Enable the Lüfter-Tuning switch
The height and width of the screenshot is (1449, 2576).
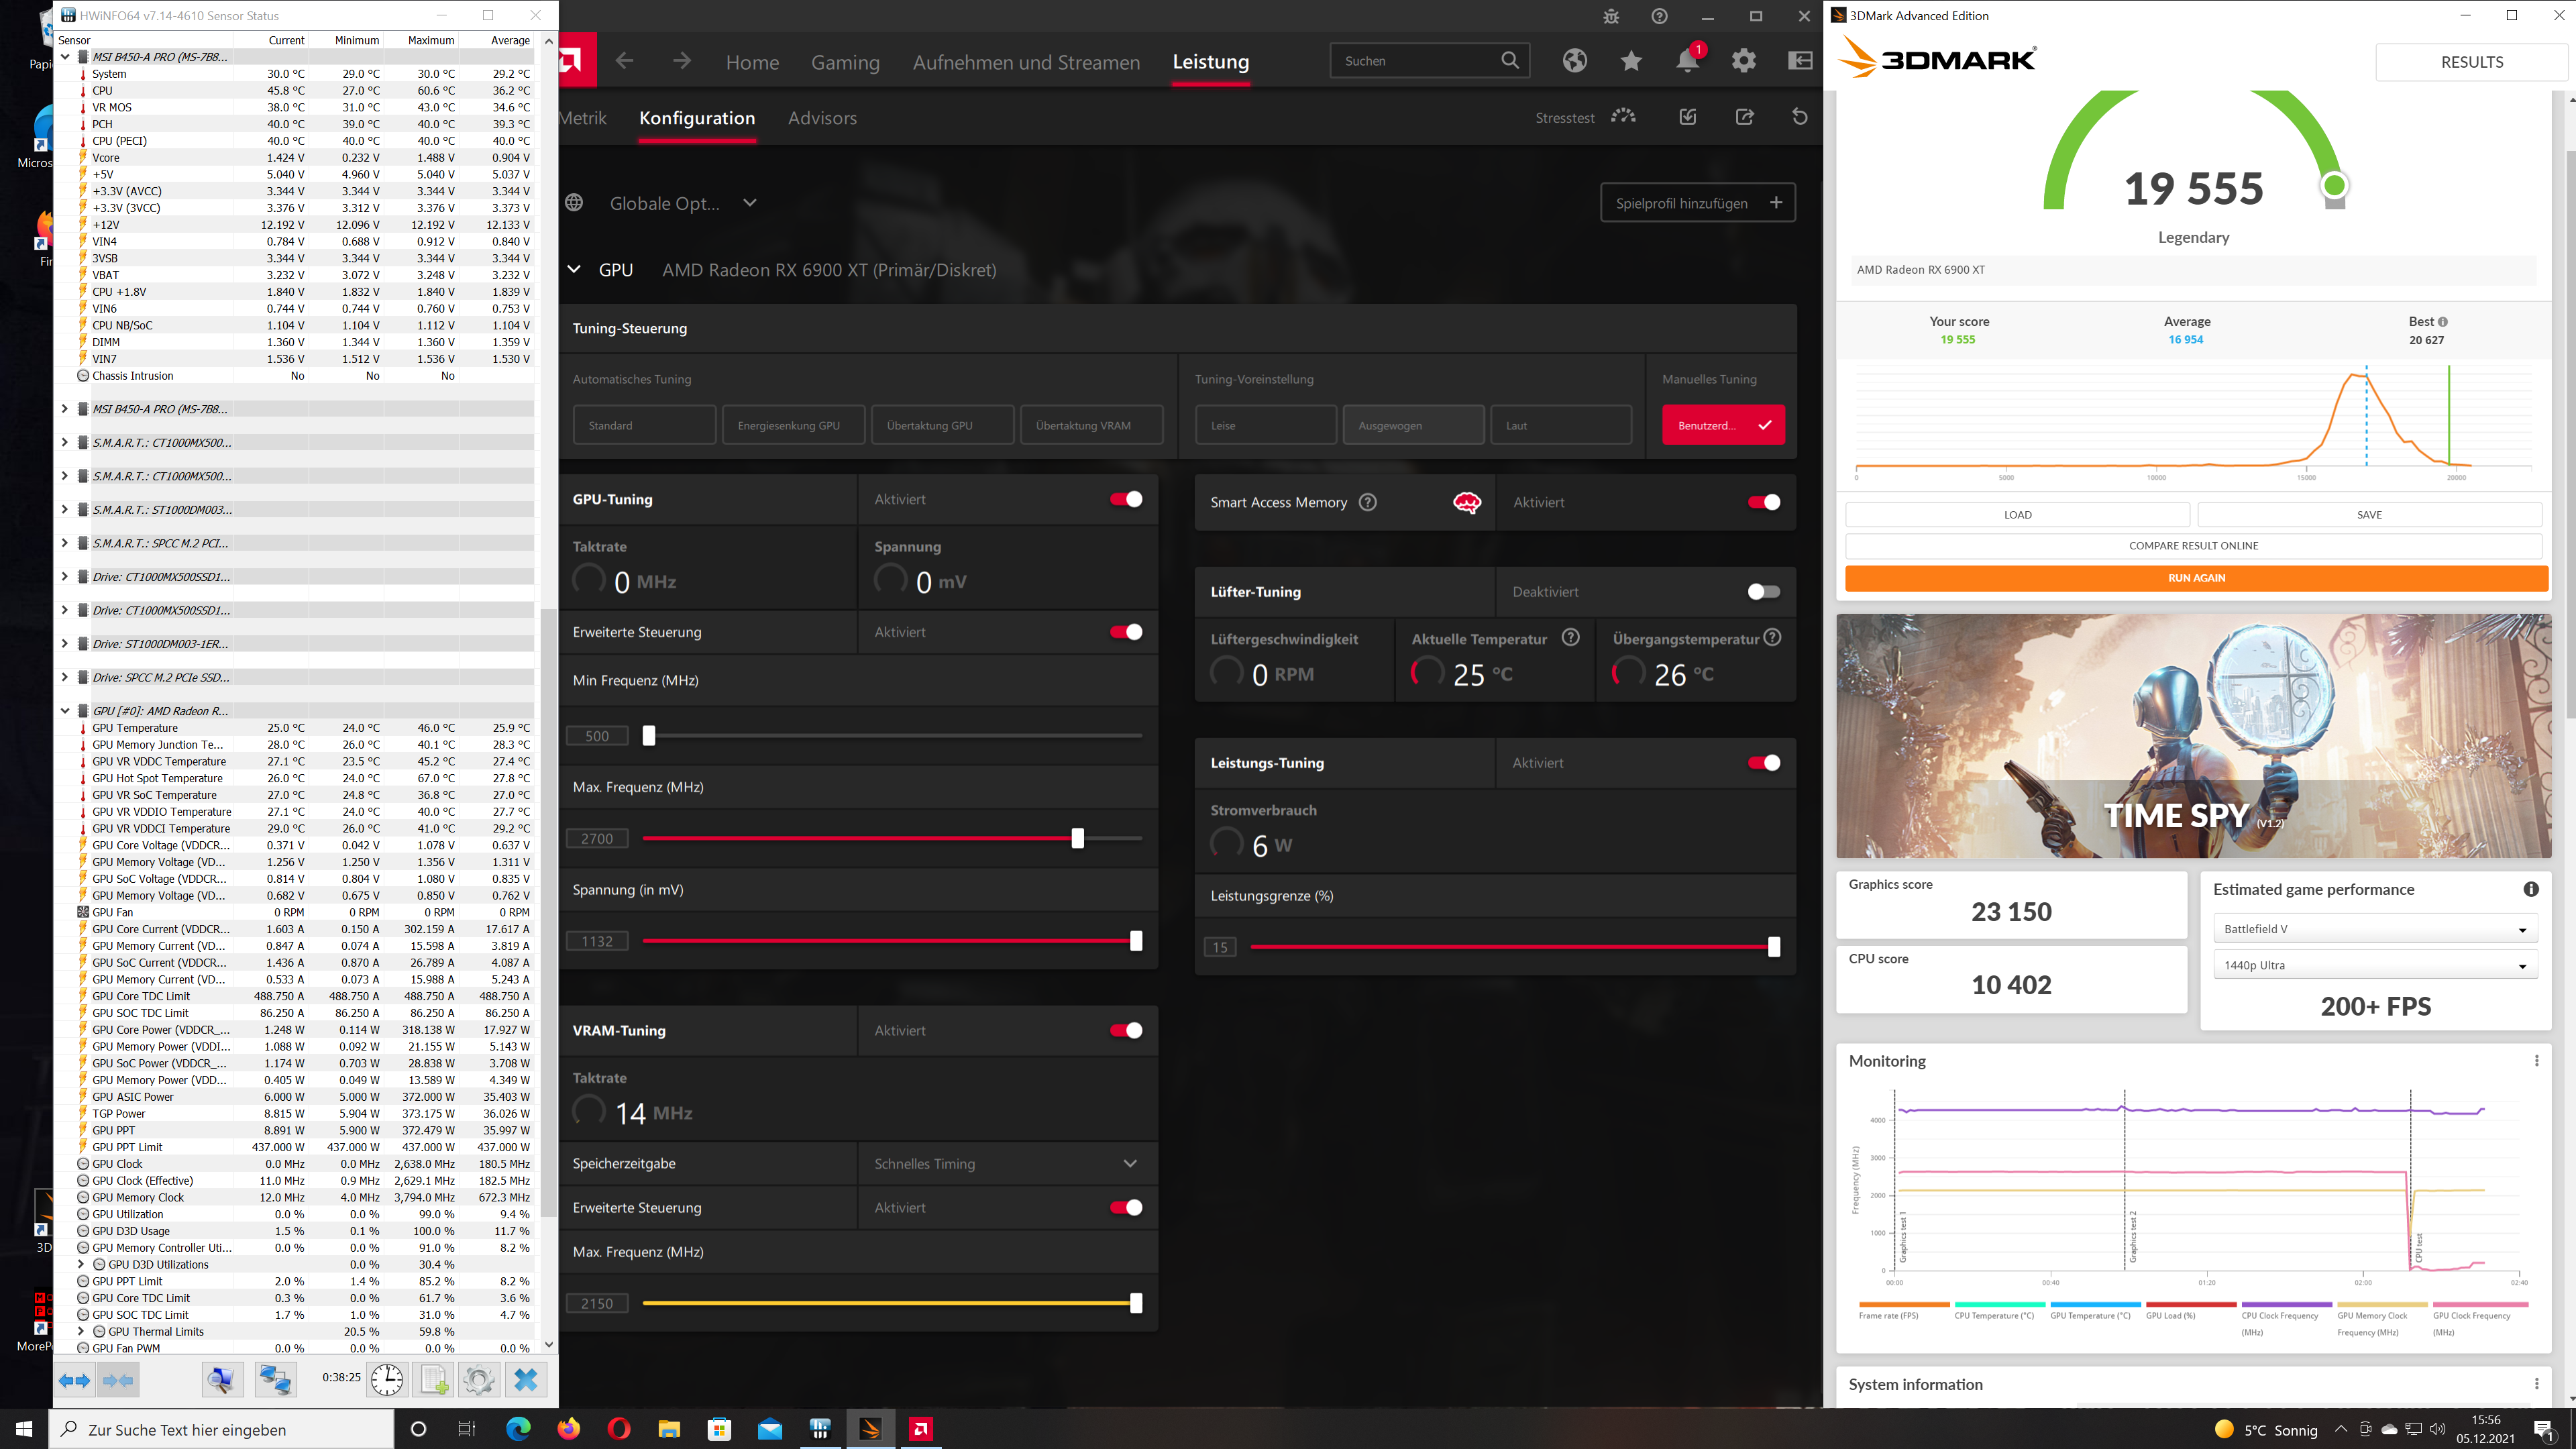click(1763, 592)
